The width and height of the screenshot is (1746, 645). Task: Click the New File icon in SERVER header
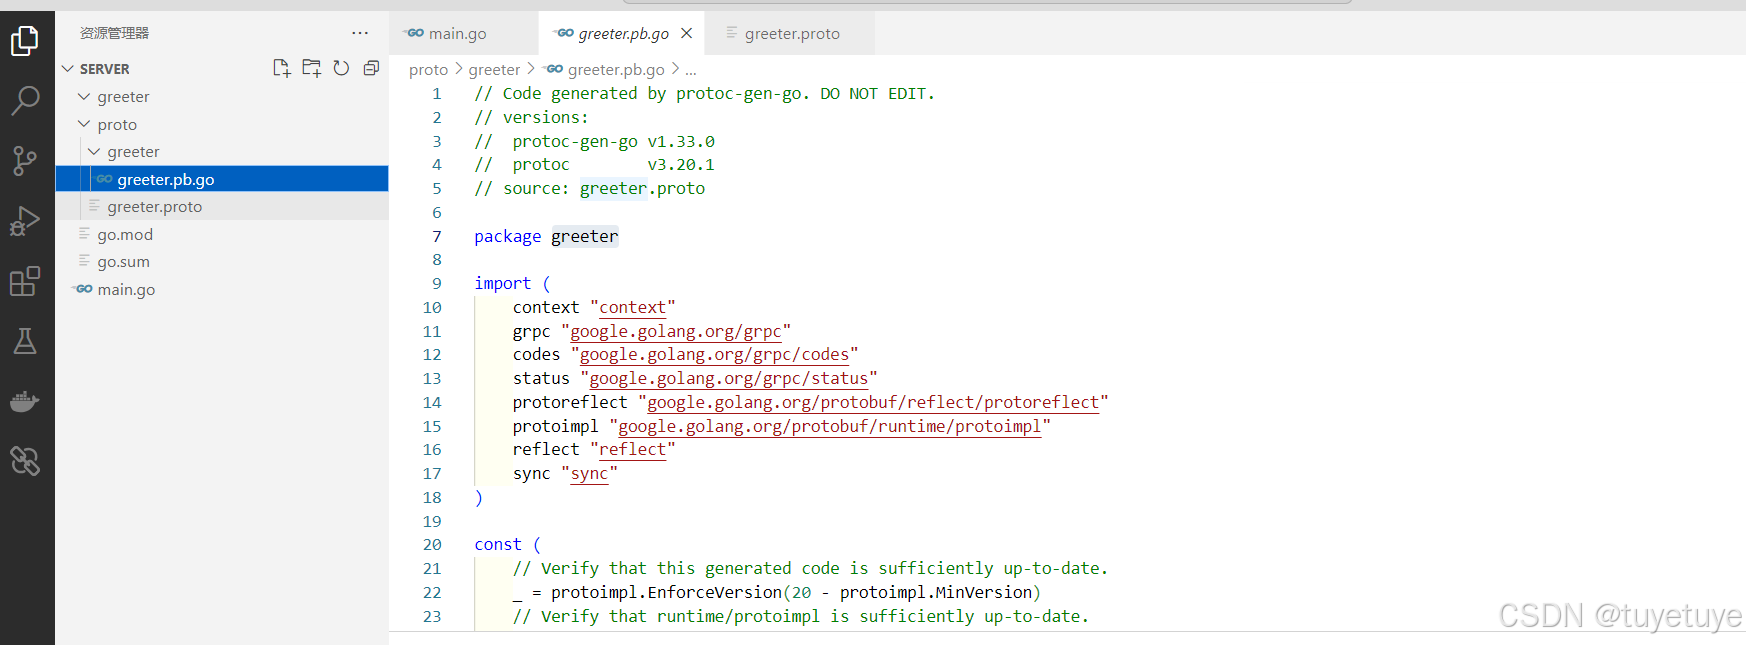tap(282, 68)
